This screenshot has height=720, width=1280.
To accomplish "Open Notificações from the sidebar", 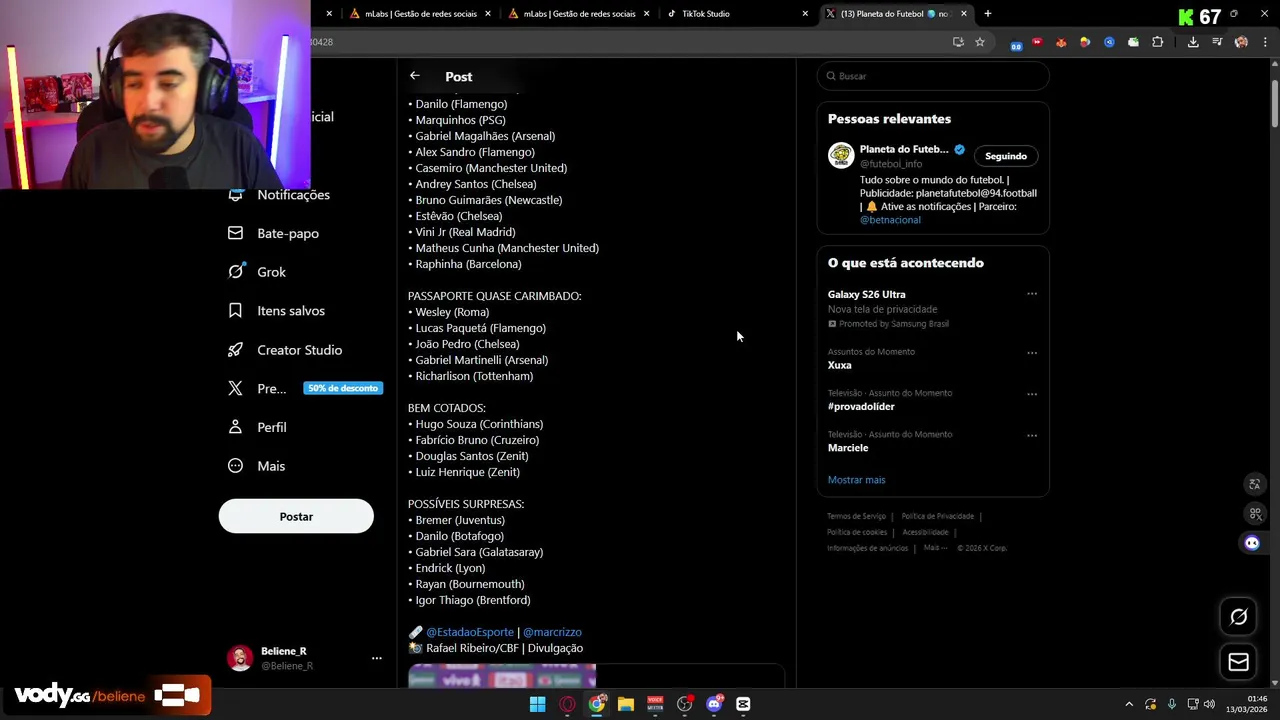I will (279, 195).
